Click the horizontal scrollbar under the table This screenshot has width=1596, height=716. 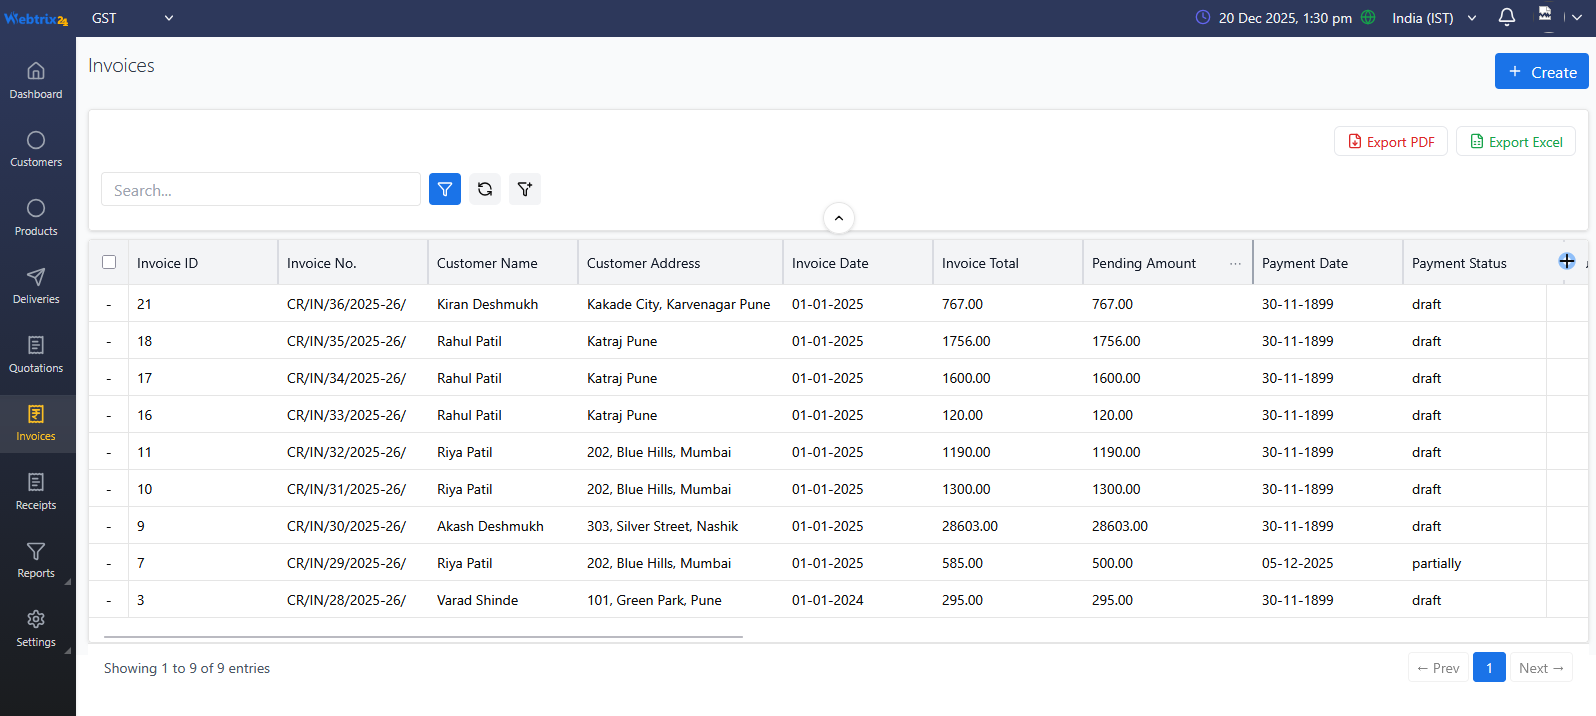click(423, 636)
